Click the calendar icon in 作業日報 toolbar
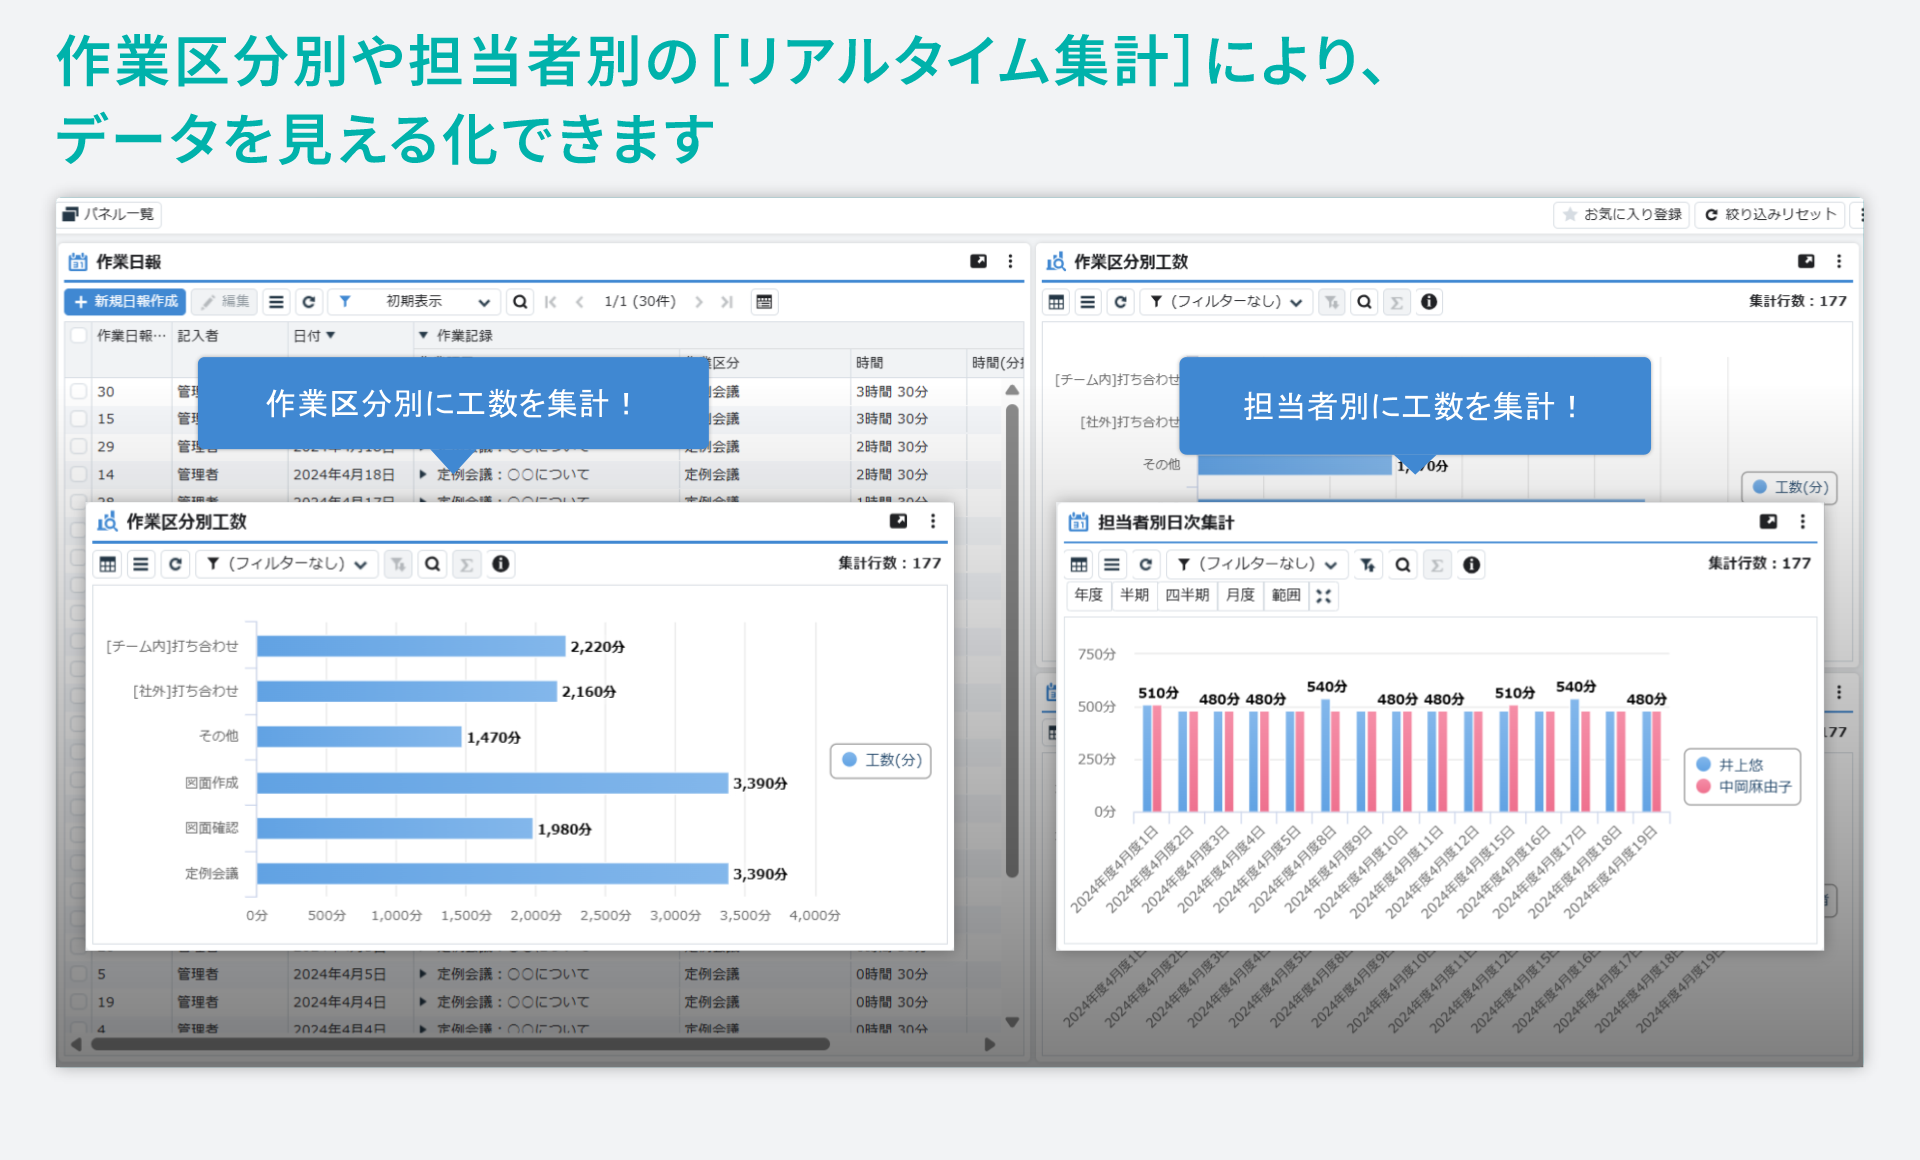Screen dimensions: 1920x1160 point(765,301)
